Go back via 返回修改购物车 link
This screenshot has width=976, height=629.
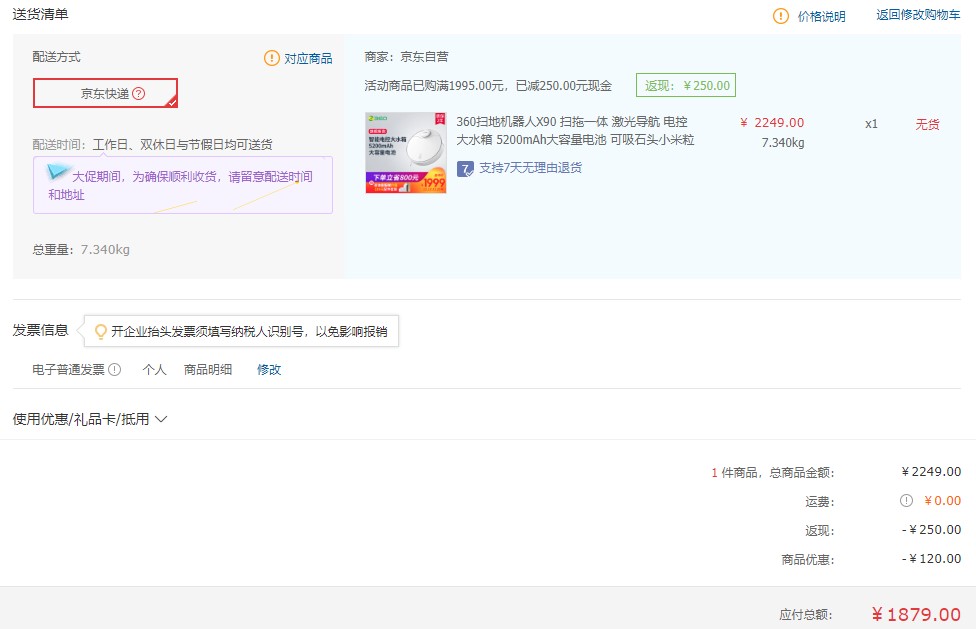point(918,15)
